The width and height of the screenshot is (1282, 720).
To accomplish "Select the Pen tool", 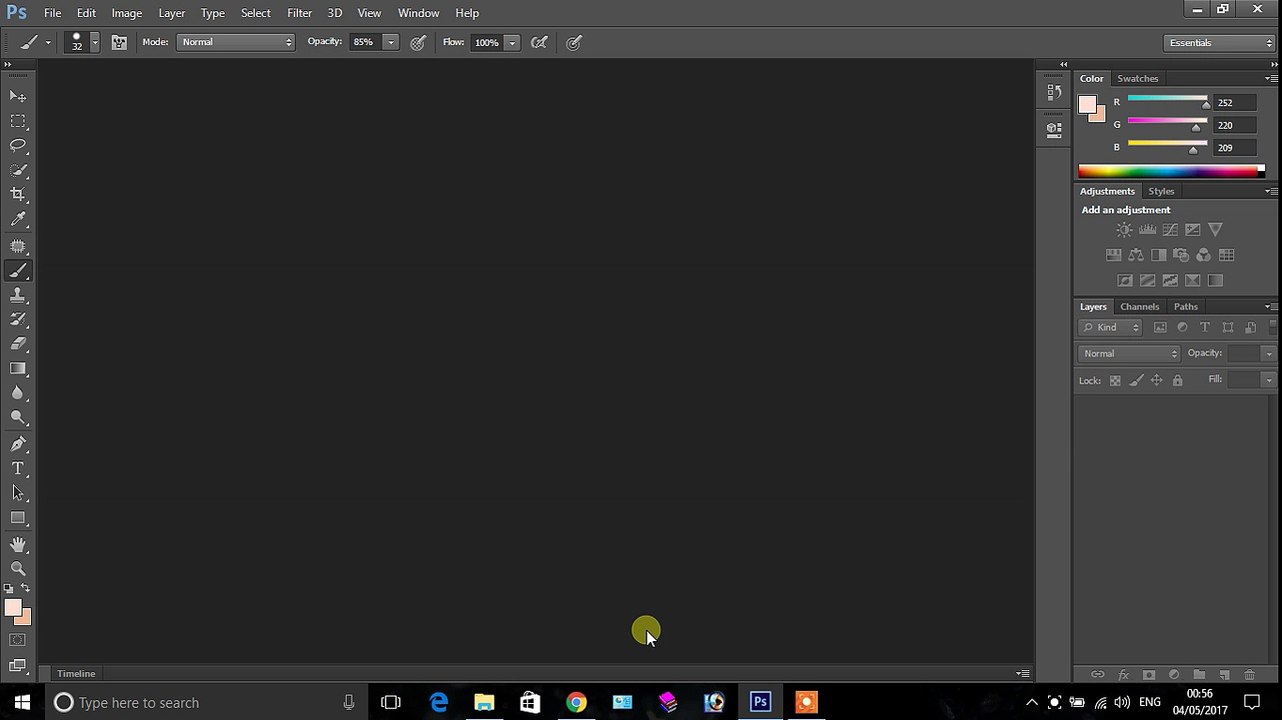I will pyautogui.click(x=18, y=444).
